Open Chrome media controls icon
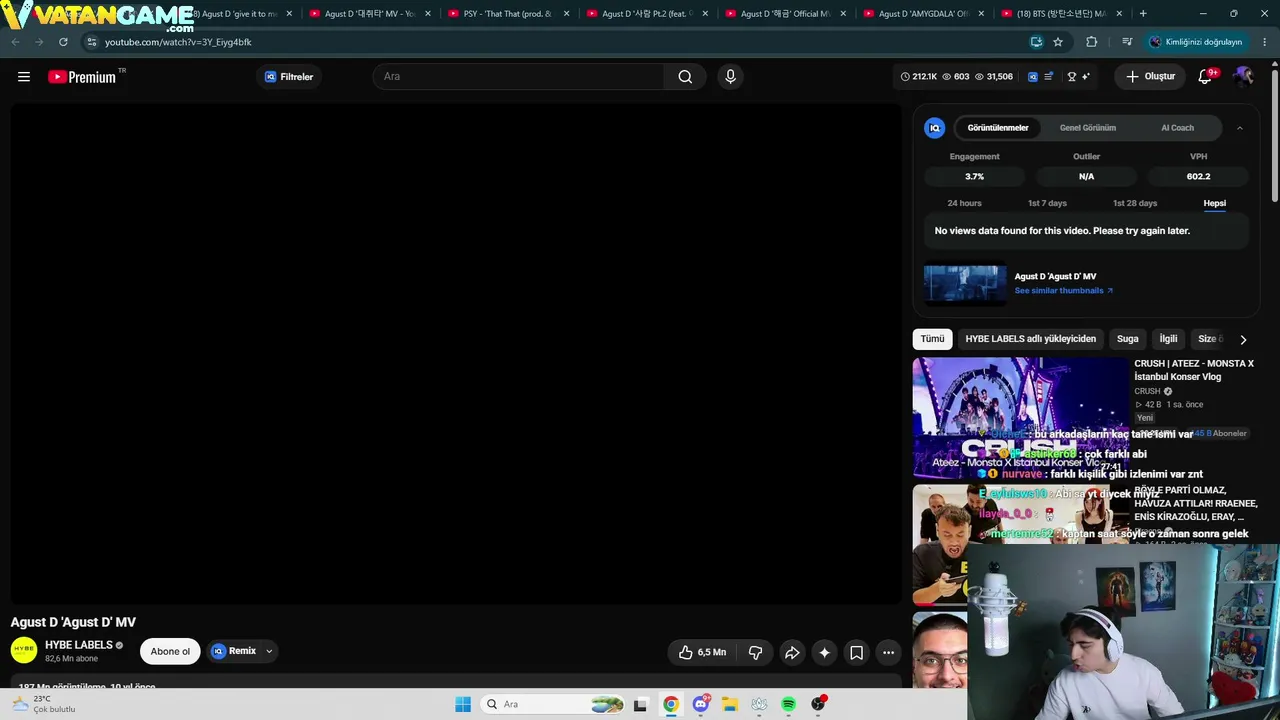Image resolution: width=1280 pixels, height=720 pixels. tap(1127, 42)
